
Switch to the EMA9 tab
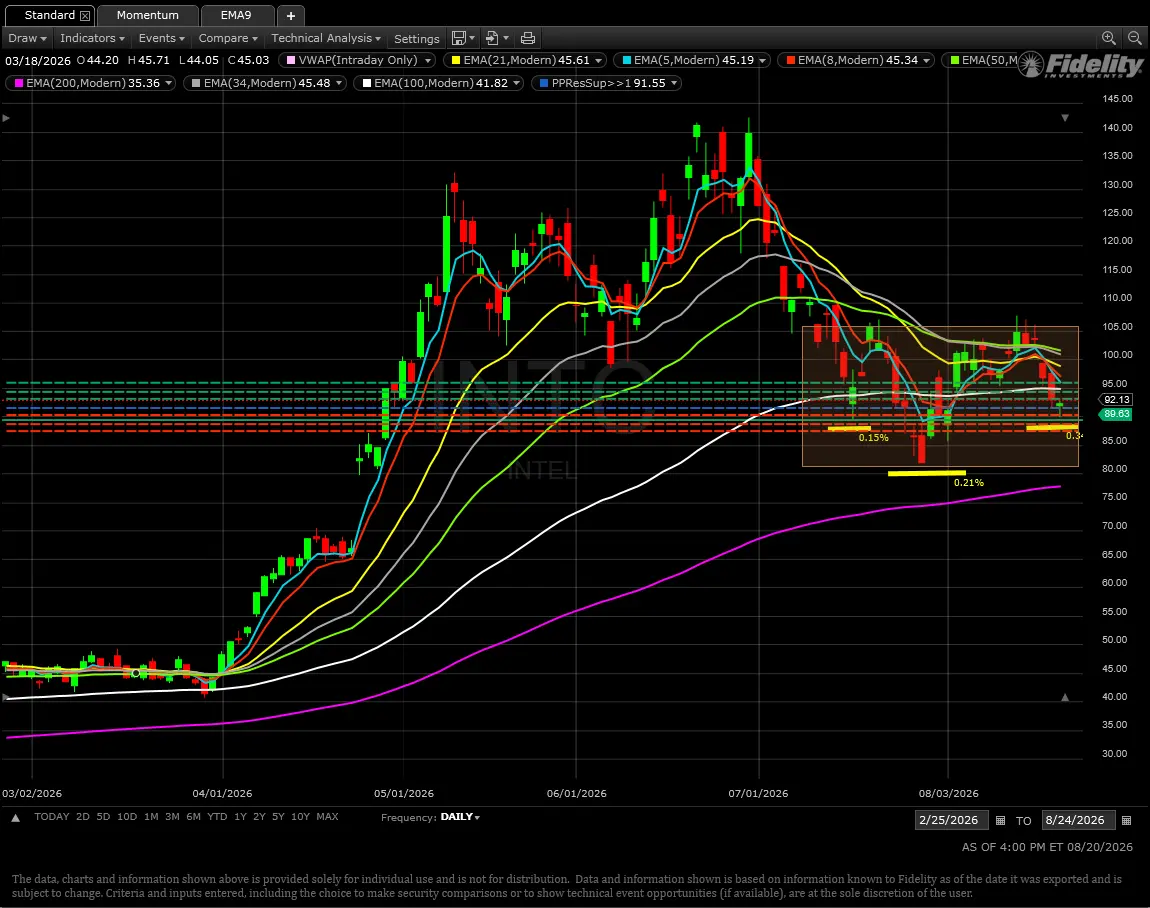coord(236,15)
